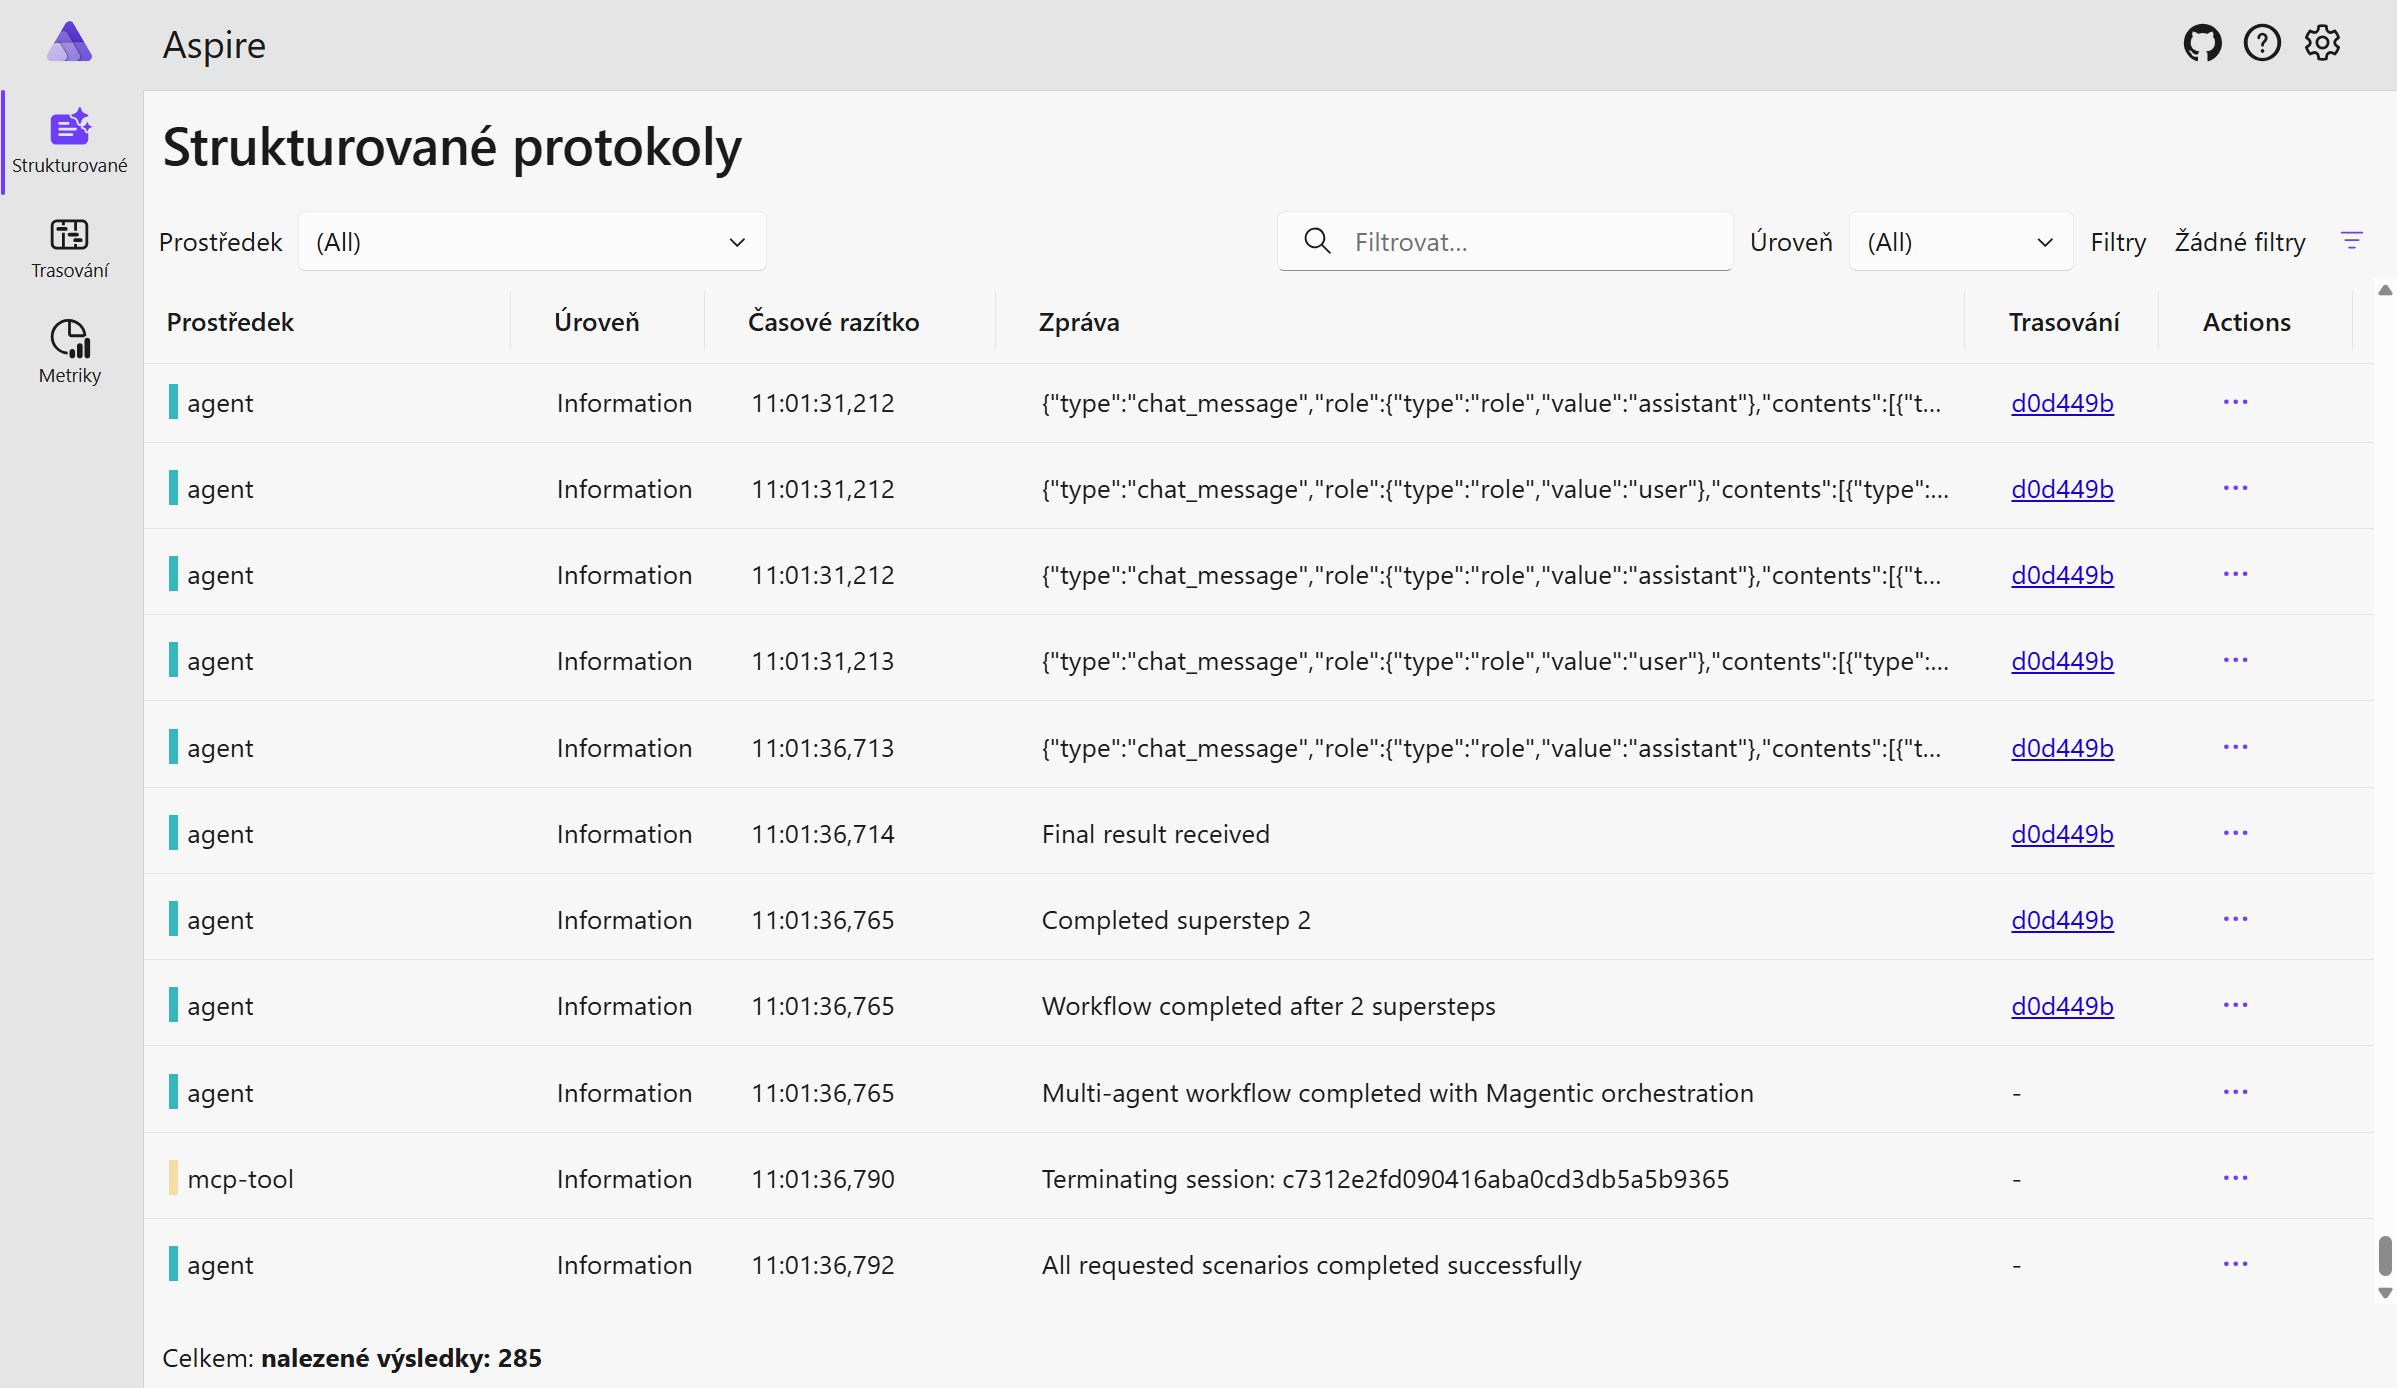The height and width of the screenshot is (1388, 2397).
Task: Open actions menu for mcp-tool row
Action: pos(2235,1178)
